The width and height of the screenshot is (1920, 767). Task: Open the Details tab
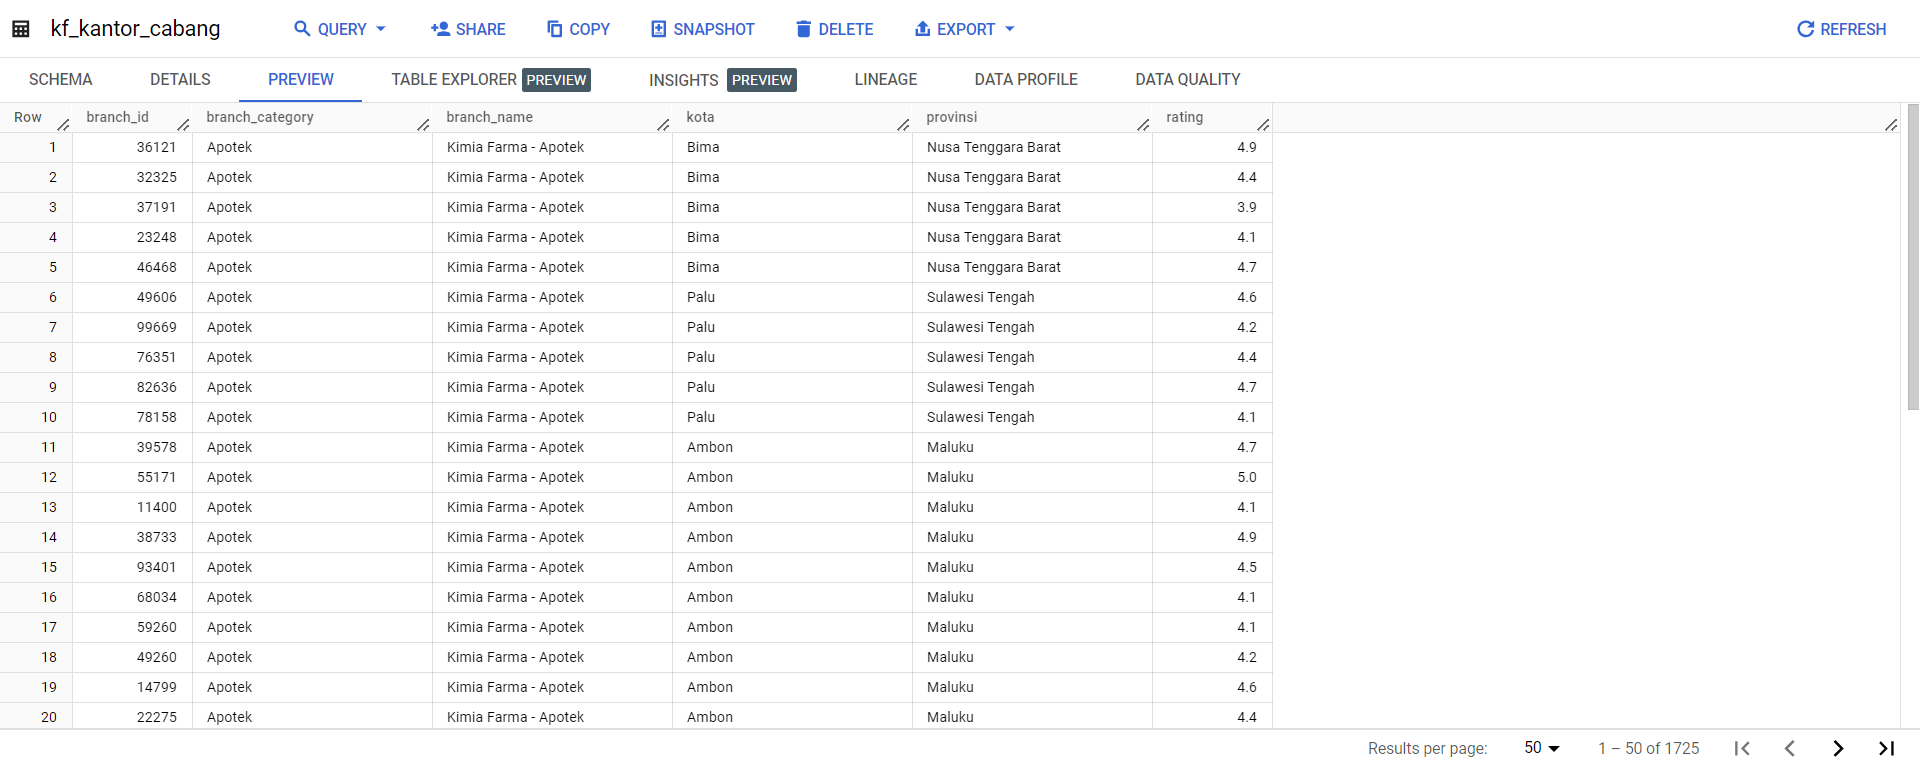pos(180,80)
